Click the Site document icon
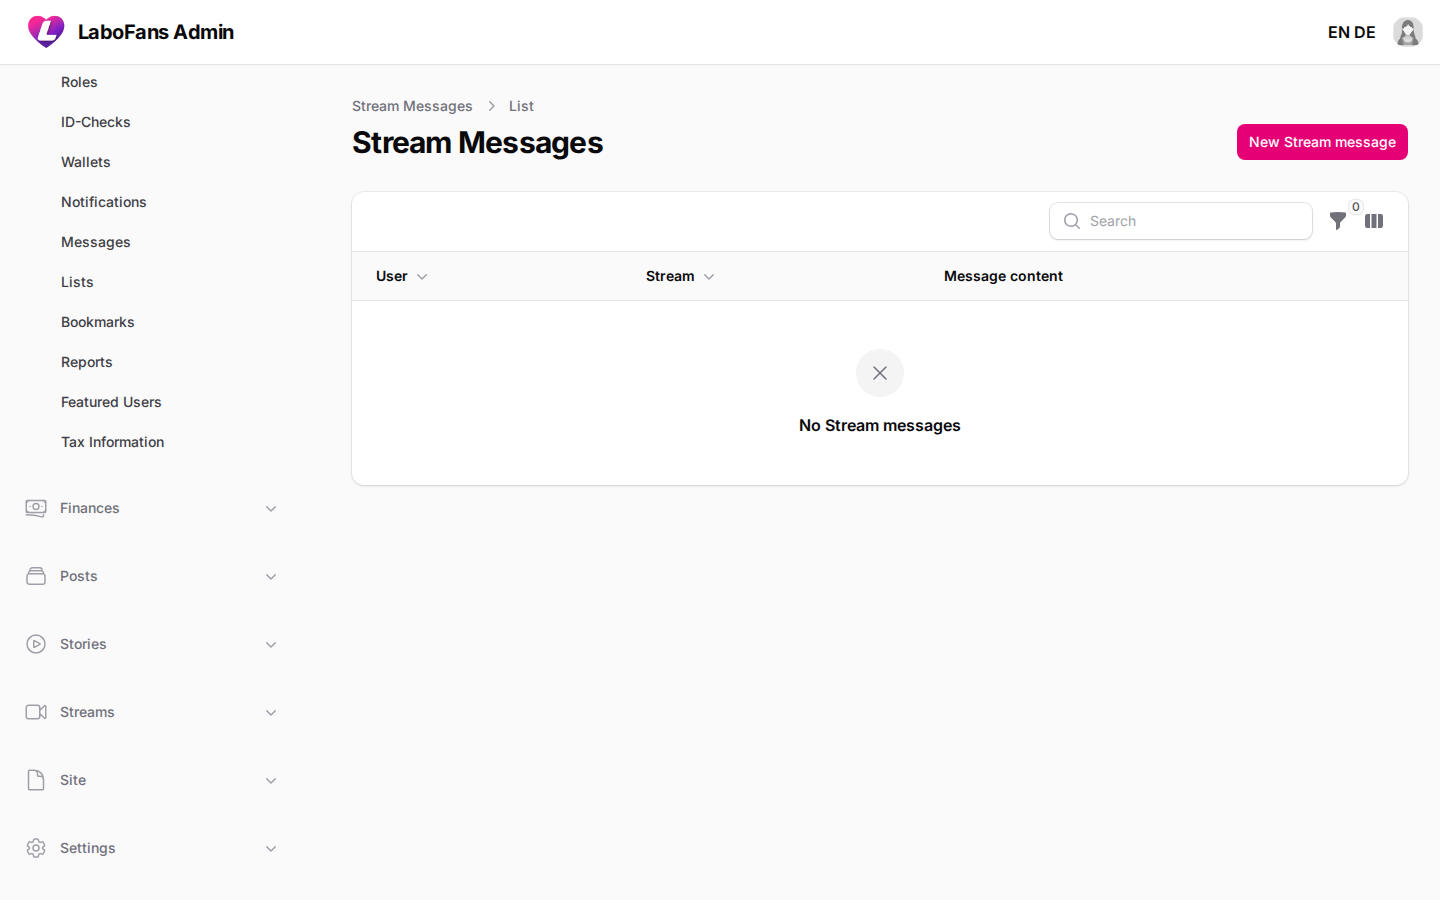This screenshot has width=1440, height=900. click(x=36, y=780)
